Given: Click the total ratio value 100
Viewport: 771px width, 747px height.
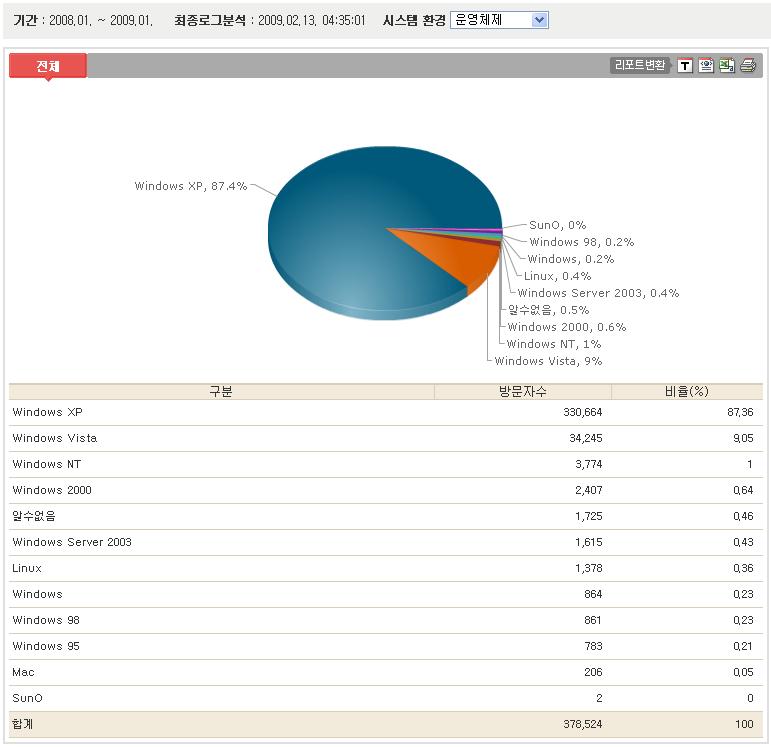Looking at the screenshot, I should pos(744,724).
